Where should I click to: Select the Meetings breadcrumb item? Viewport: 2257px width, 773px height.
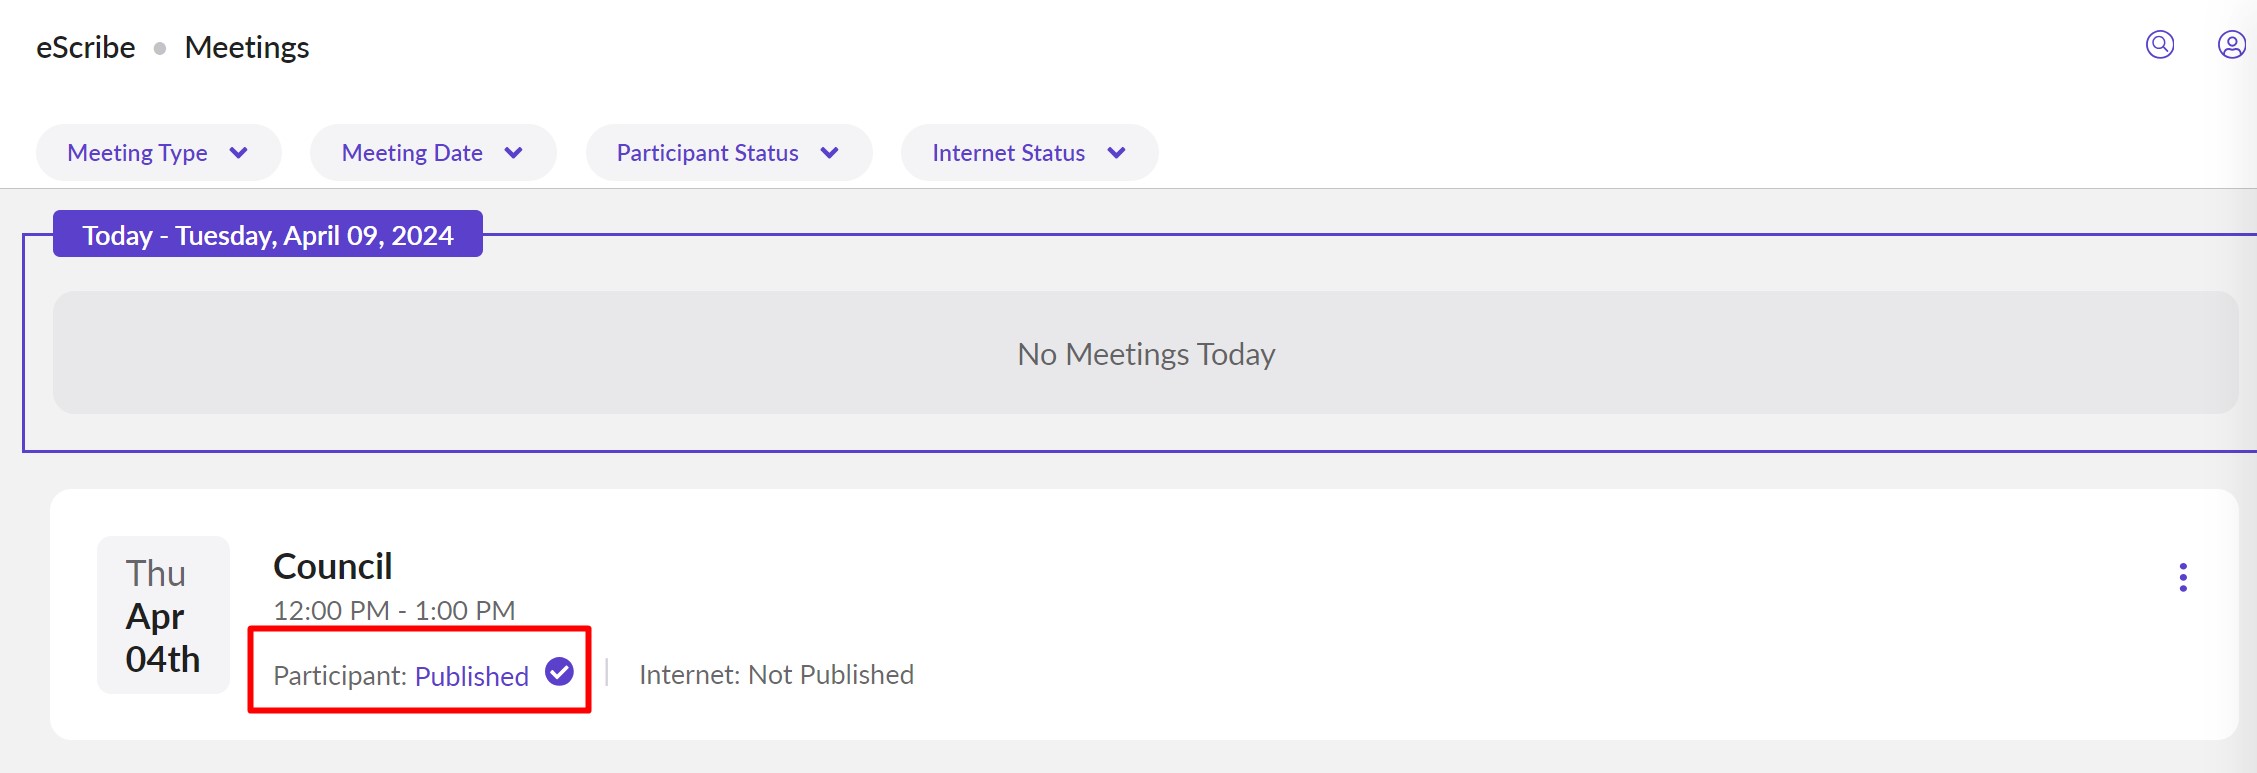[x=247, y=48]
